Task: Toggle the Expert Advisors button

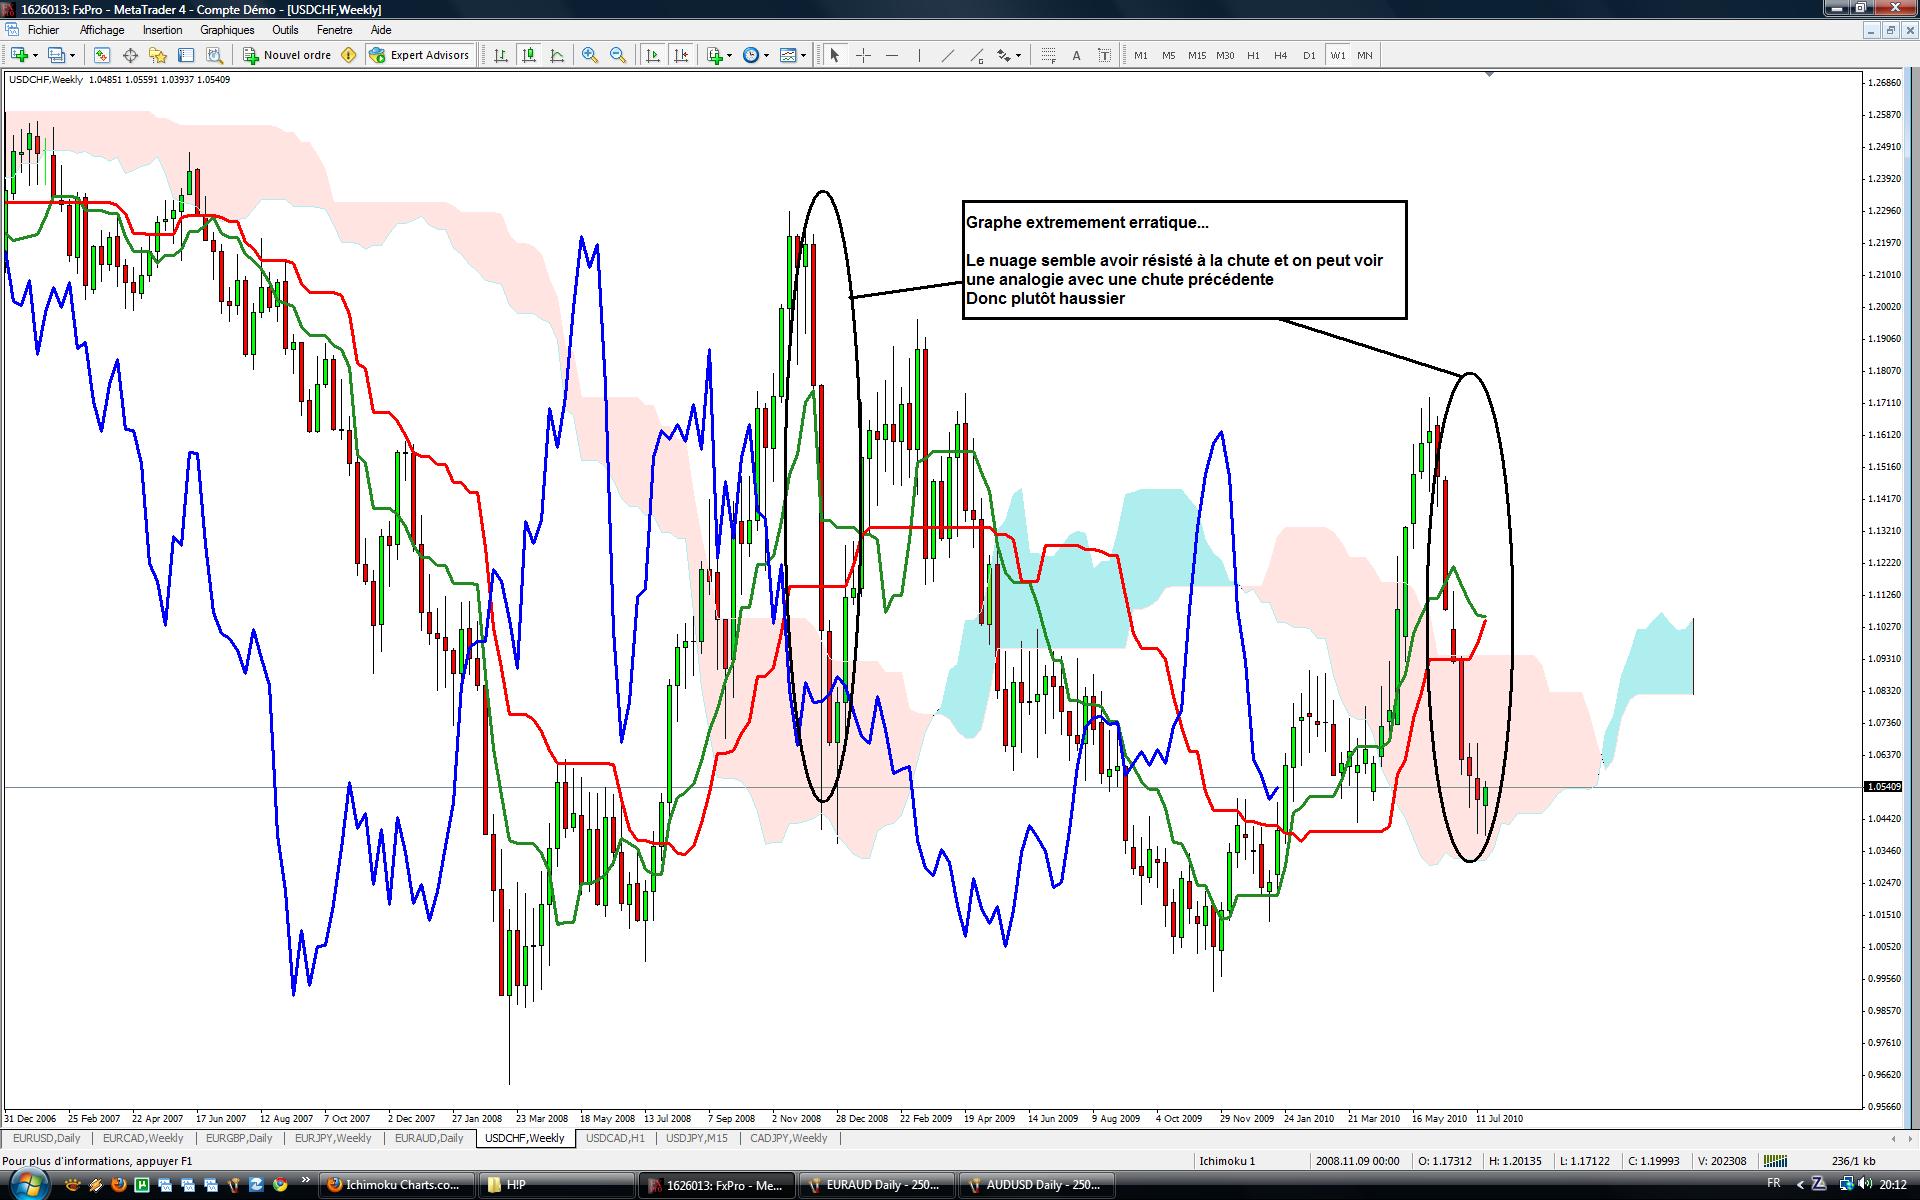Action: [x=419, y=56]
